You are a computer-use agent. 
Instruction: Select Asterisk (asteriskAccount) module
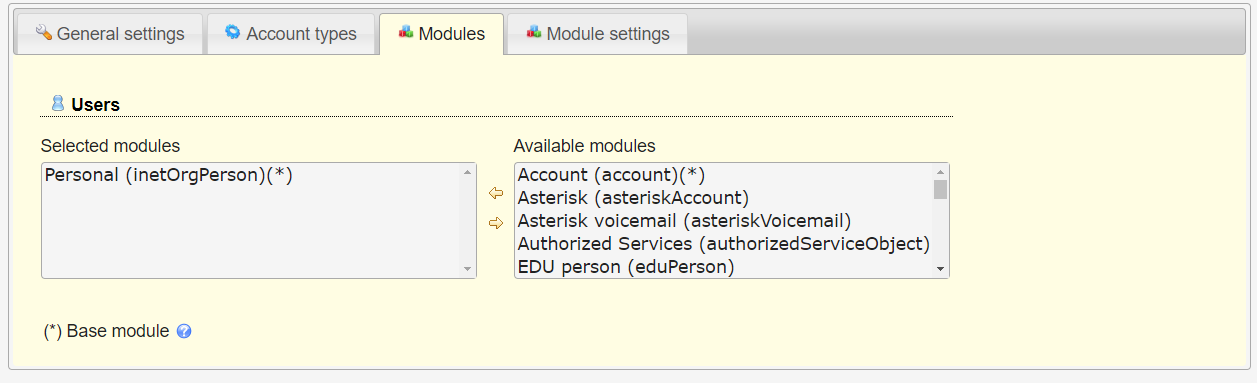point(724,198)
